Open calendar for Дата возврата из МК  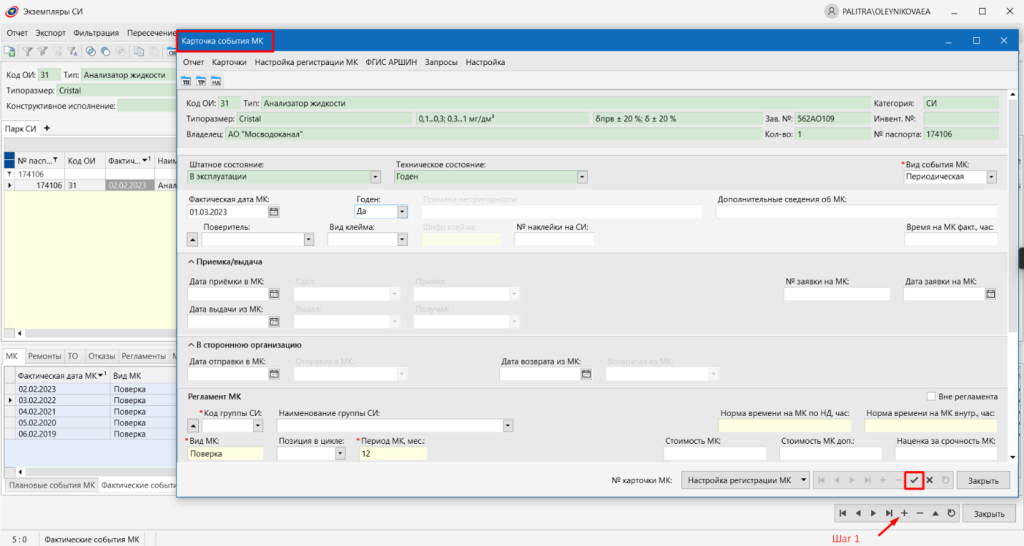[586, 374]
